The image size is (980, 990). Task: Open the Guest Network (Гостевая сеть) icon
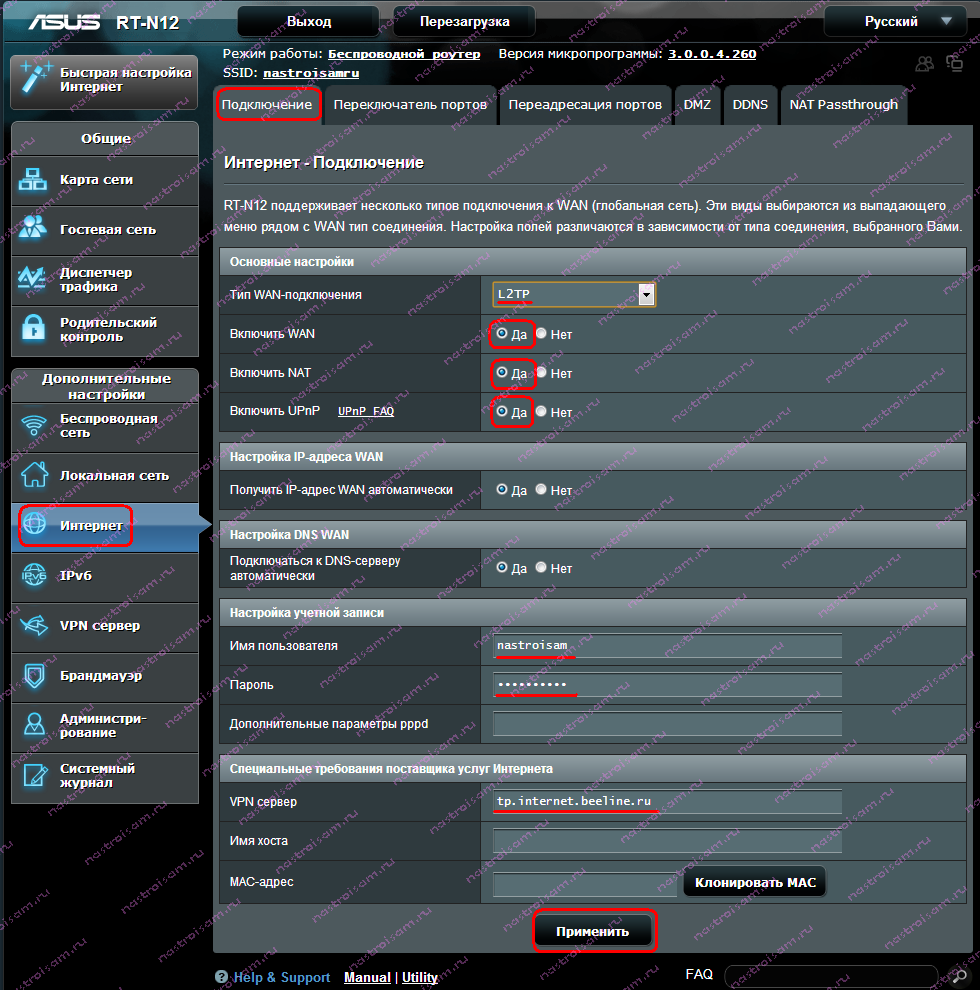[x=34, y=229]
